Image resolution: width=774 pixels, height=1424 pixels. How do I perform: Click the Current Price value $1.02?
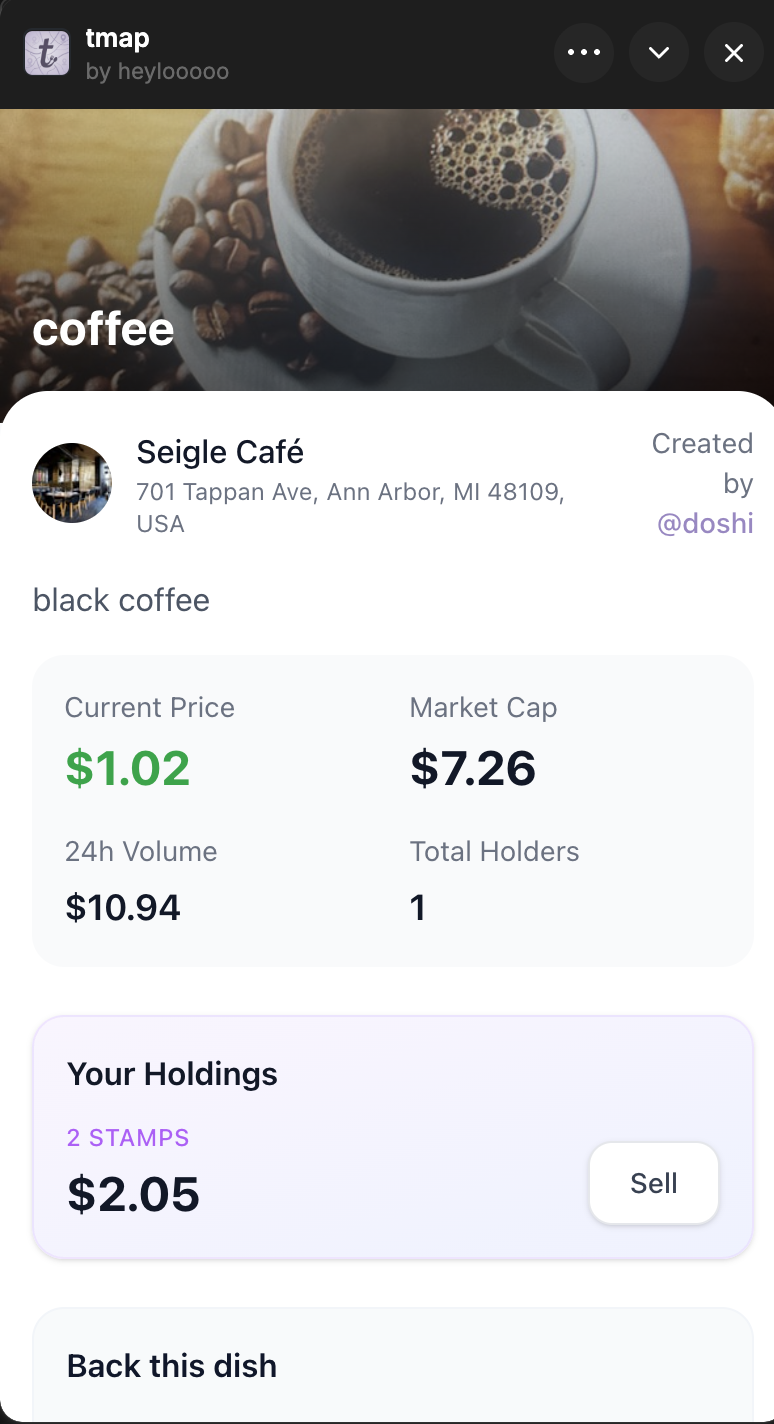click(x=128, y=768)
